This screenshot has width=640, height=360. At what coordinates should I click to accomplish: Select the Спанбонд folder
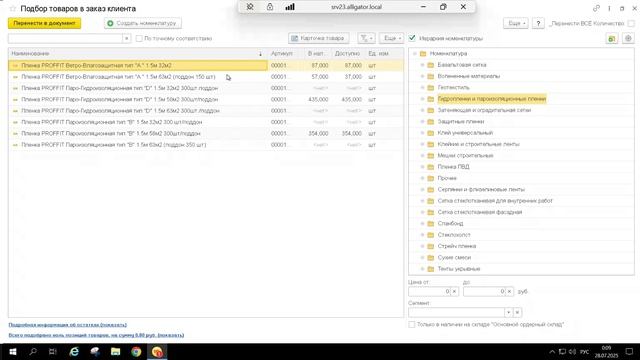point(450,223)
